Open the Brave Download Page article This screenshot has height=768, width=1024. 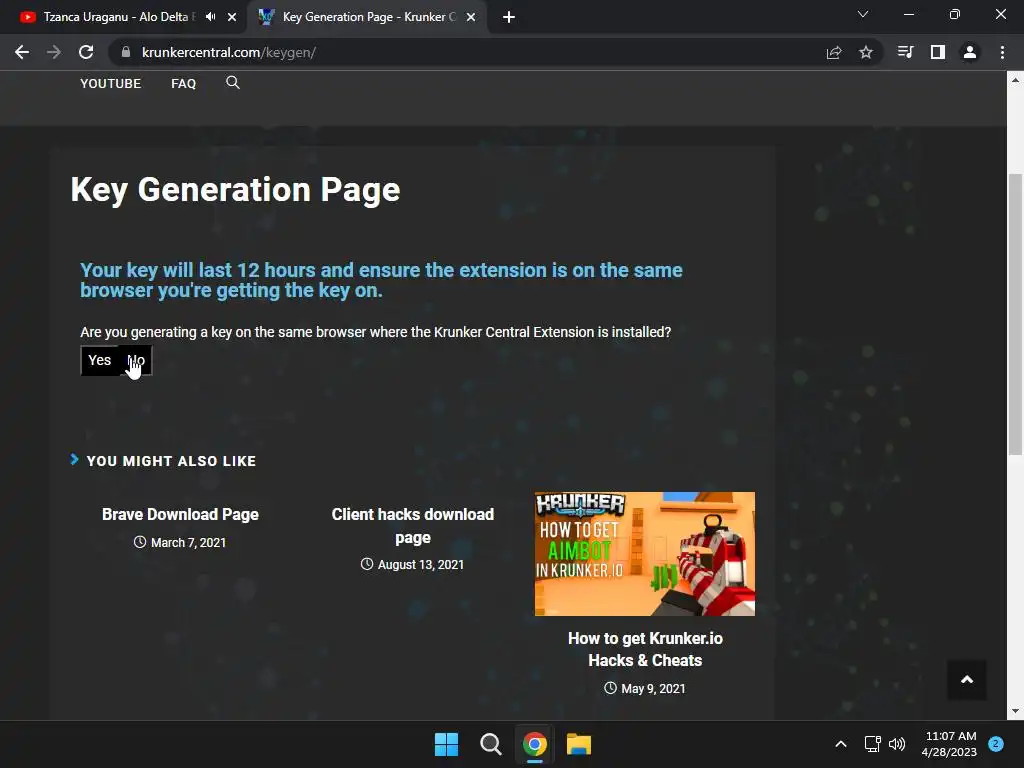(x=180, y=515)
